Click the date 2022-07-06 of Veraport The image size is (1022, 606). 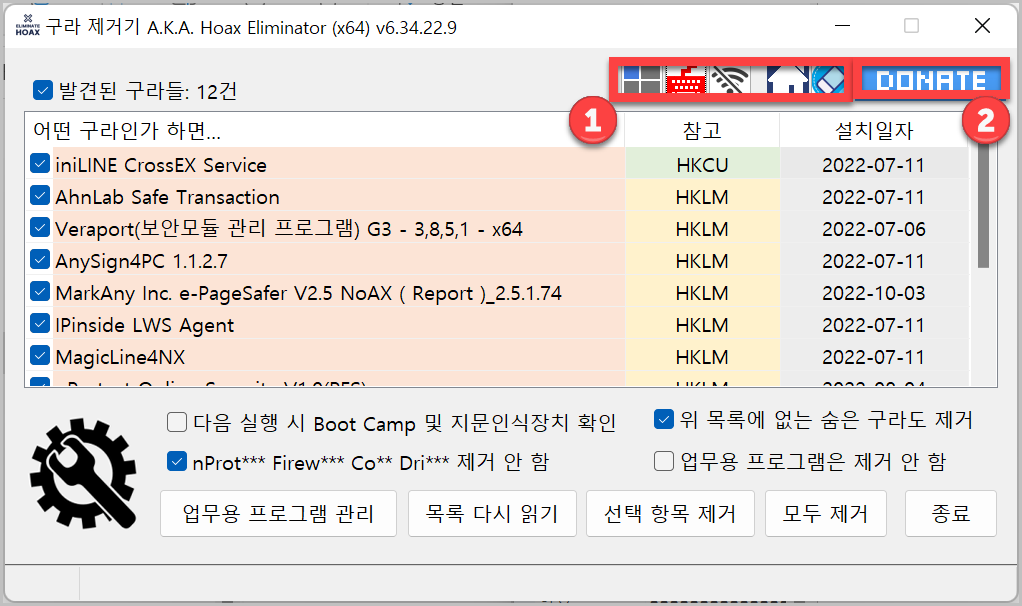(873, 229)
